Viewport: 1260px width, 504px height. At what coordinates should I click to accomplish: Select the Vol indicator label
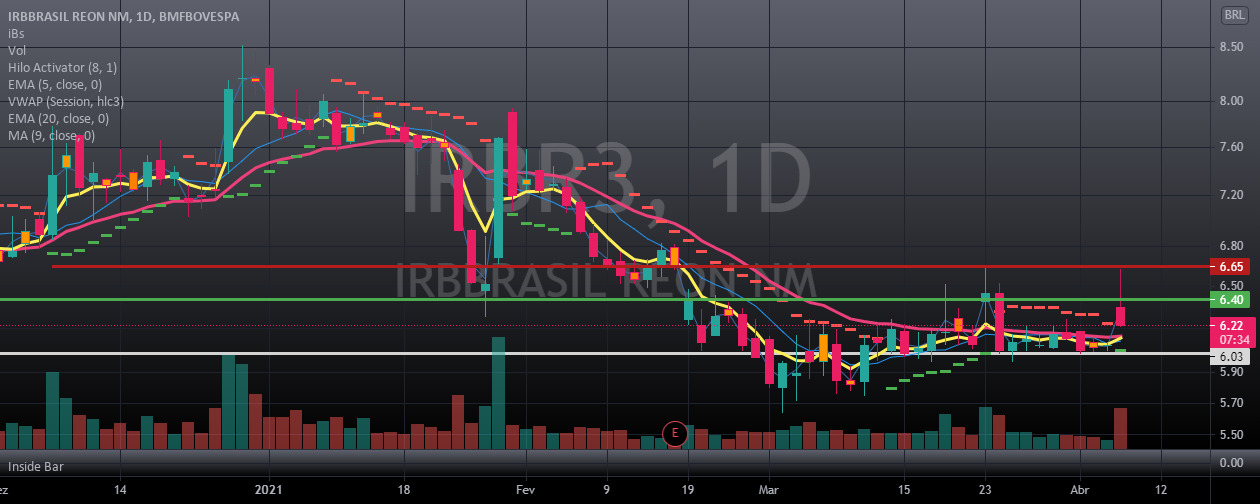coord(16,51)
